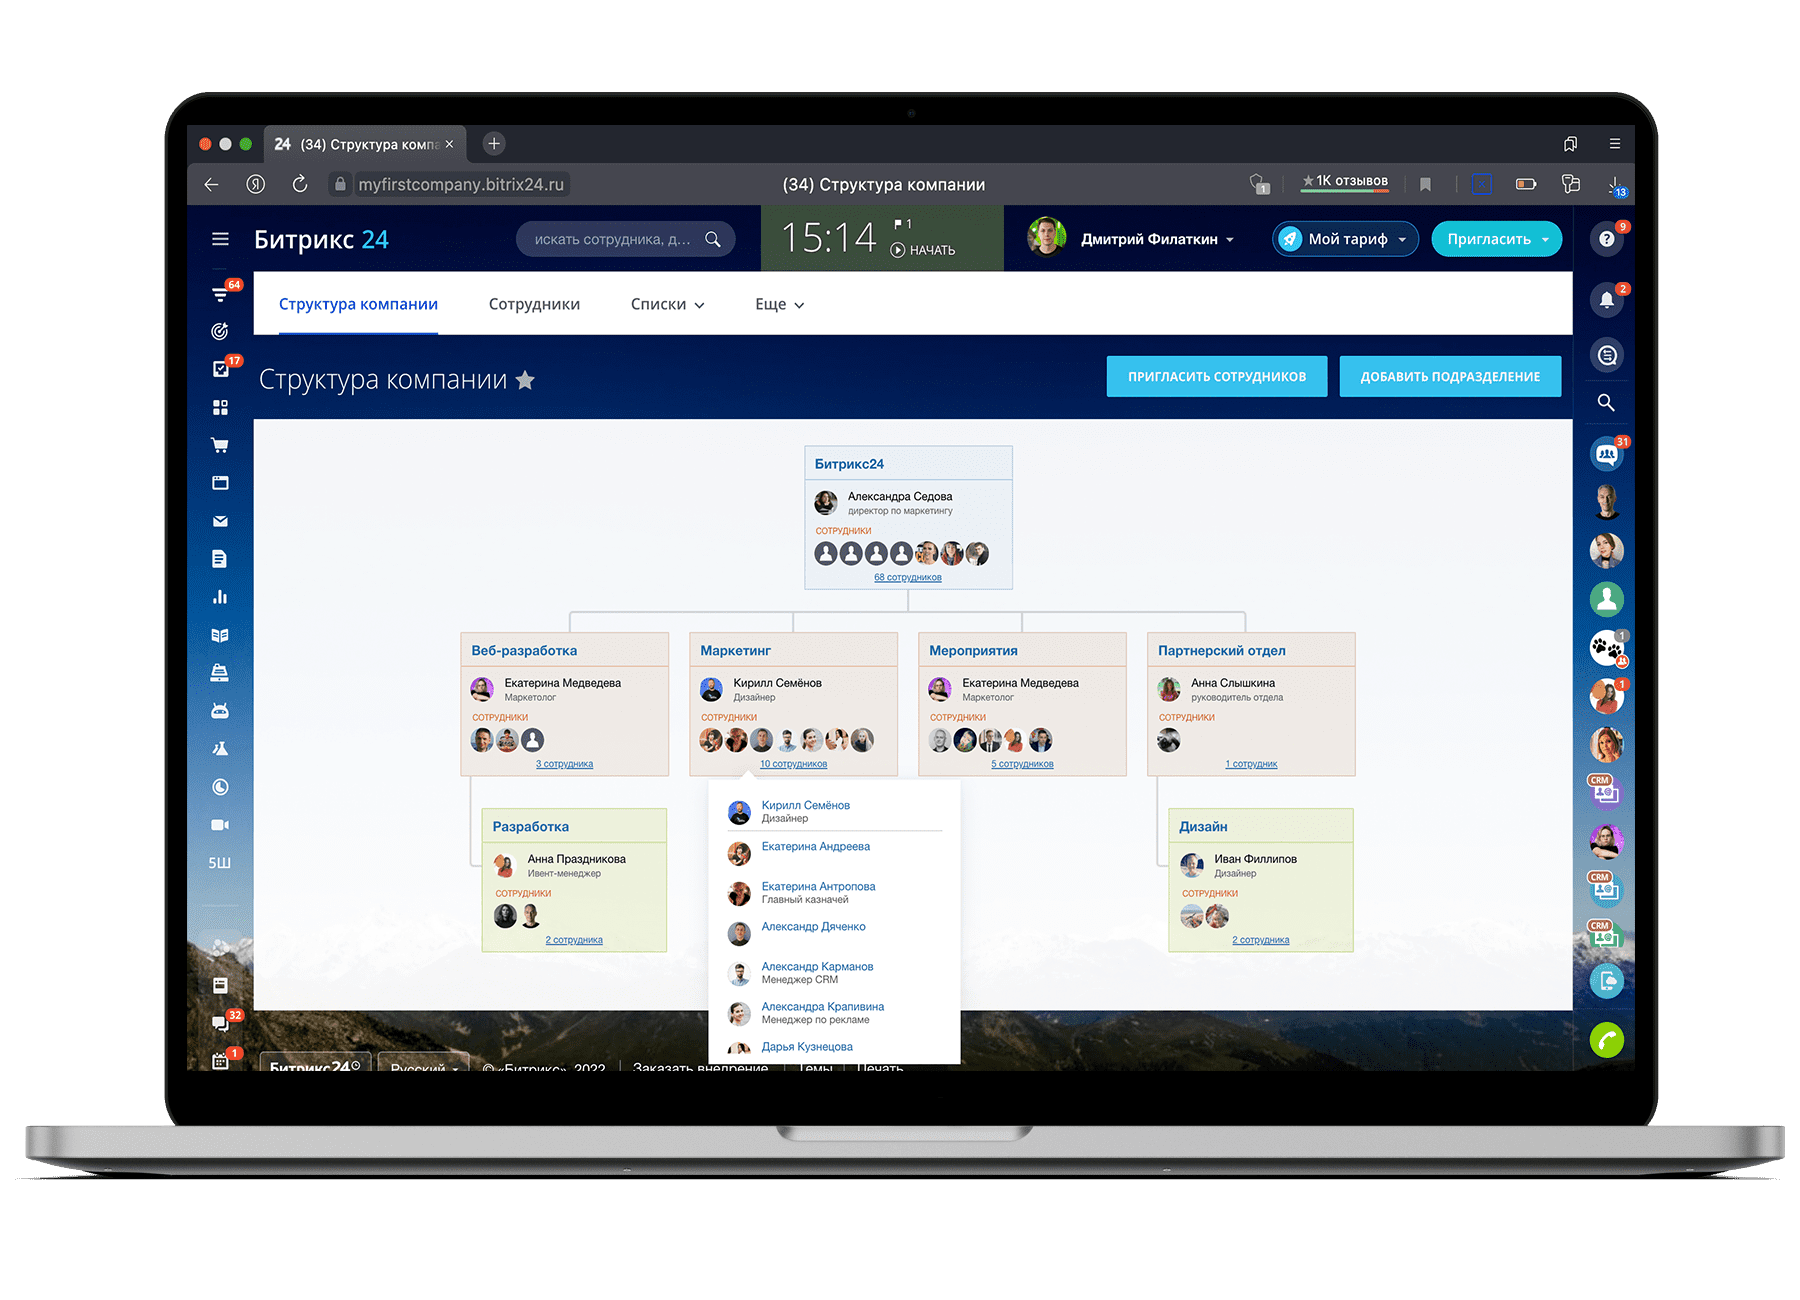
Task: Open the Мой тариф dropdown
Action: pyautogui.click(x=1345, y=239)
